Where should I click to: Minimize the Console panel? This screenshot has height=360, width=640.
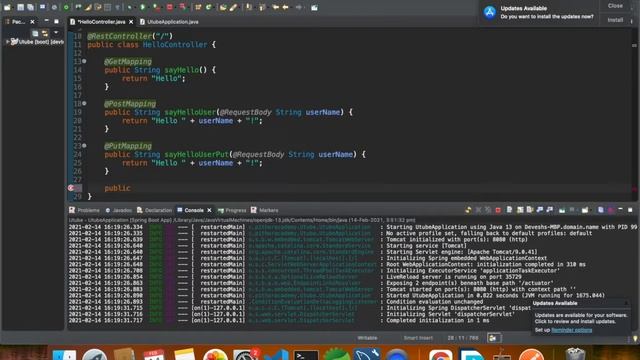coord(620,209)
